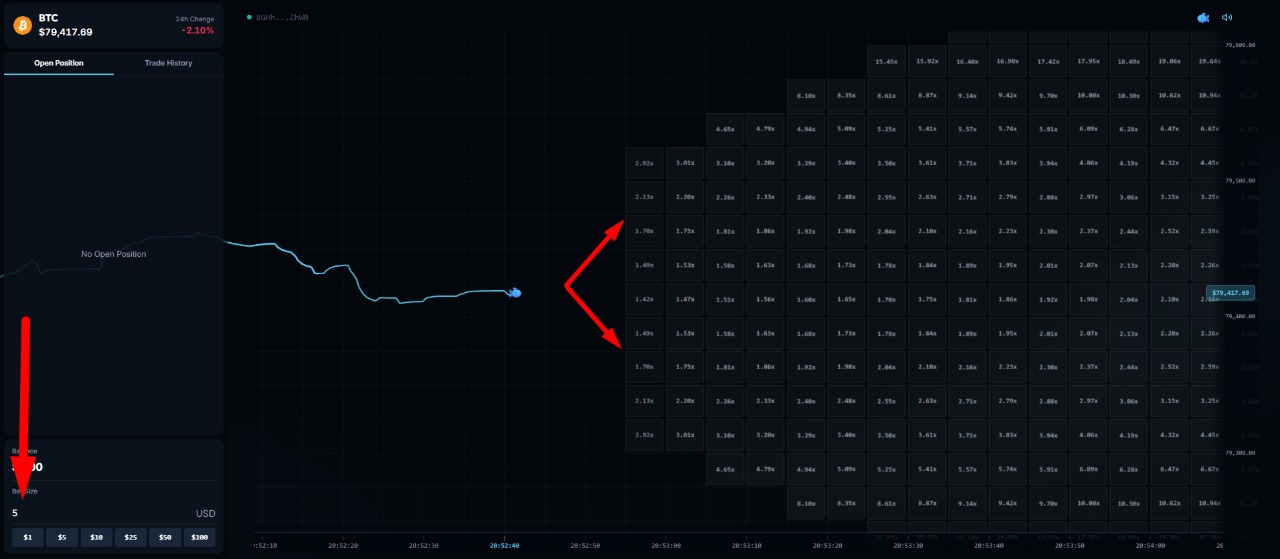Pick the $25 bet preset
The image size is (1280, 559).
point(130,537)
